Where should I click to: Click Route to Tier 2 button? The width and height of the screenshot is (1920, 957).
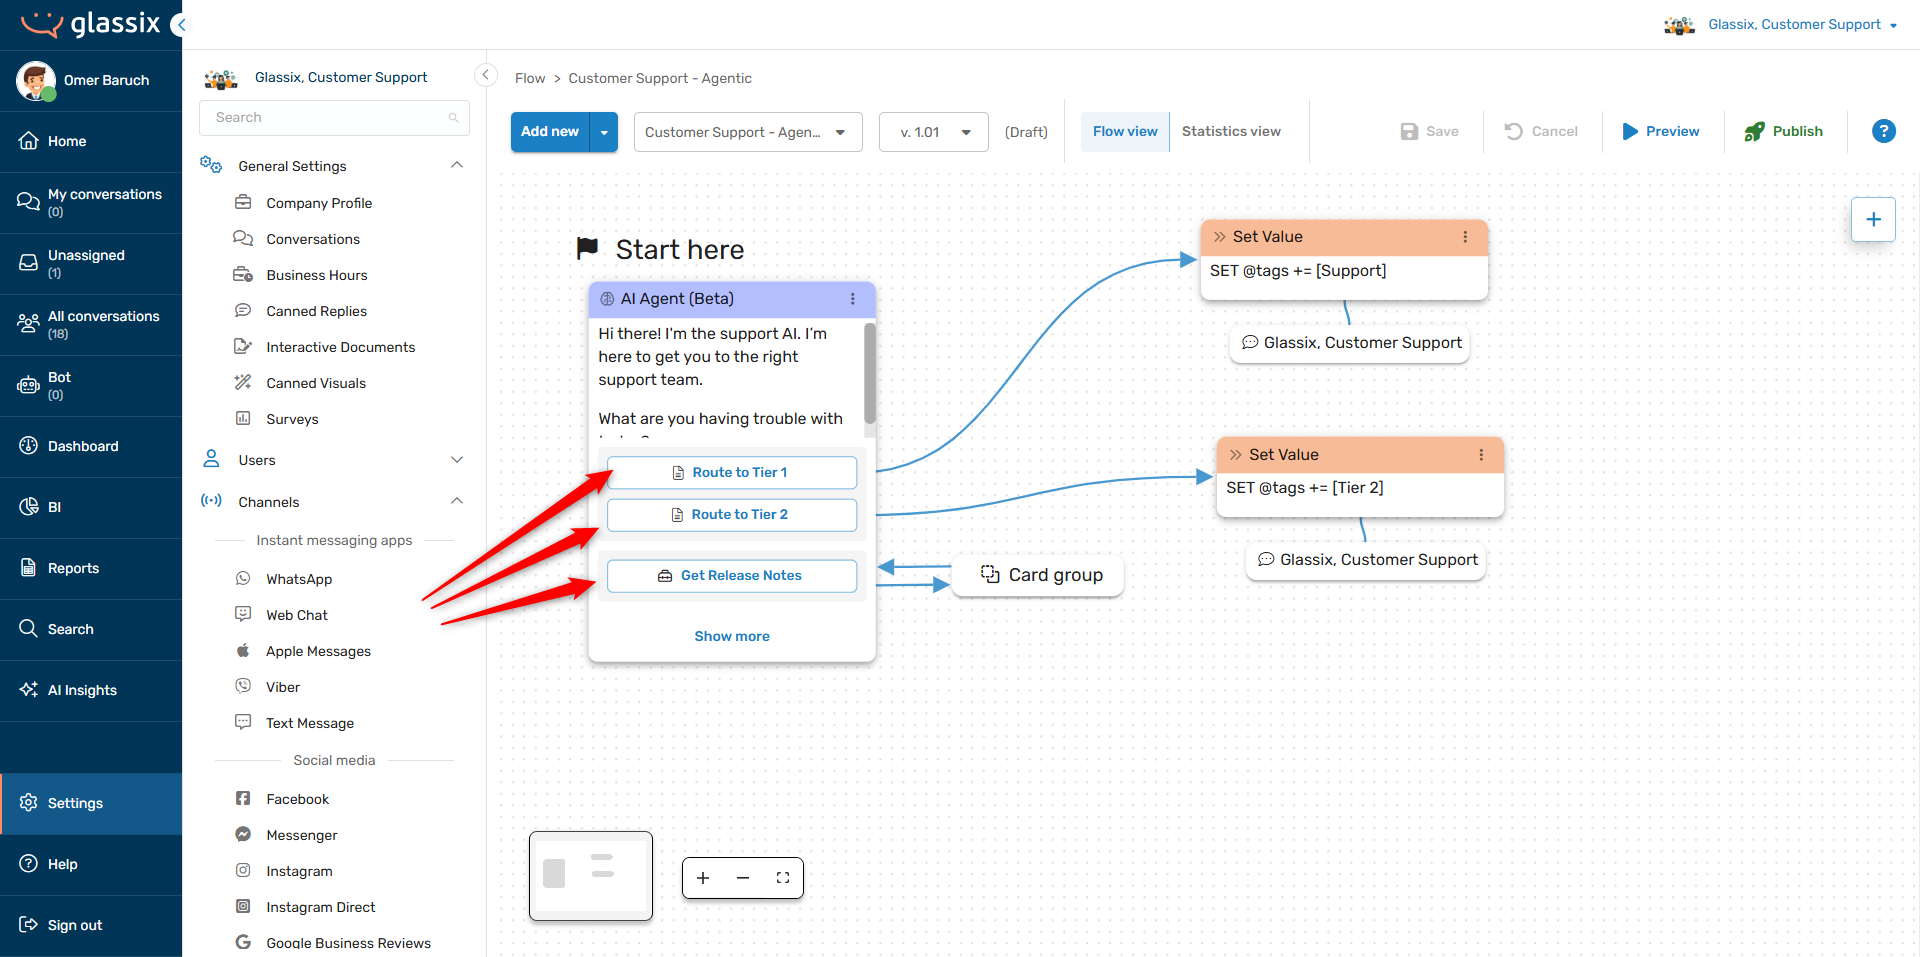[x=732, y=515]
